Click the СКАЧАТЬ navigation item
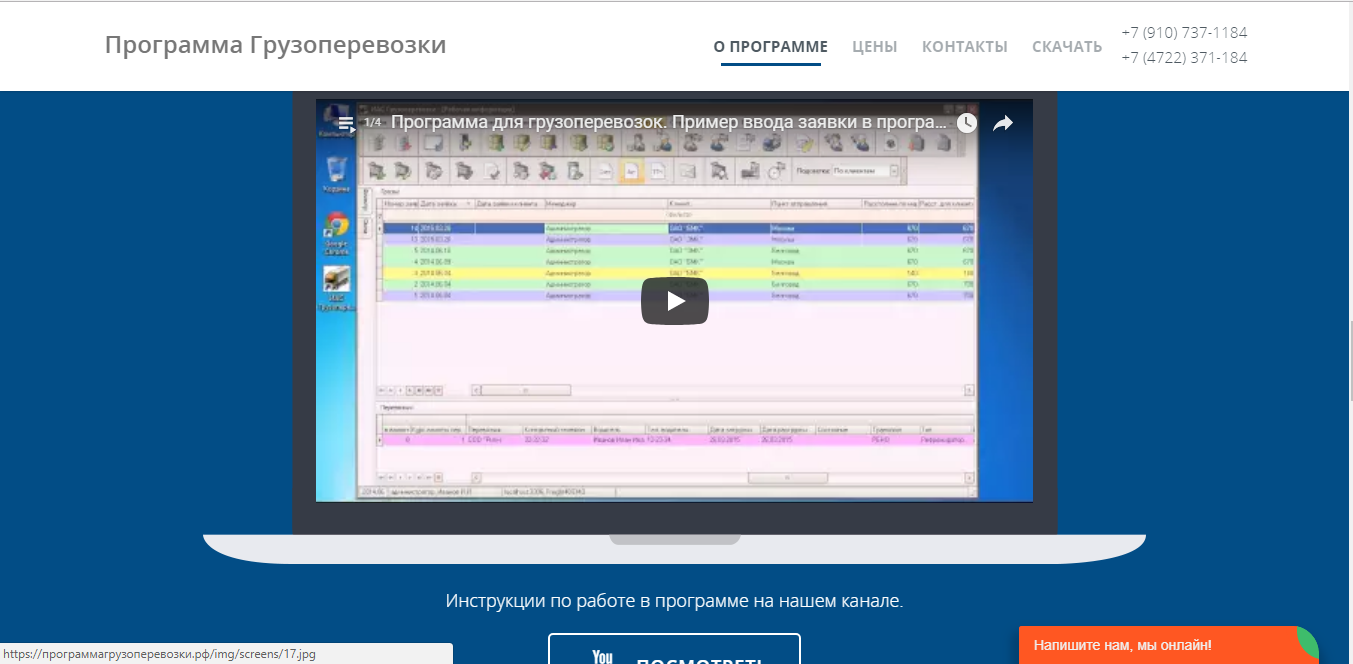The height and width of the screenshot is (664, 1353). [1066, 46]
